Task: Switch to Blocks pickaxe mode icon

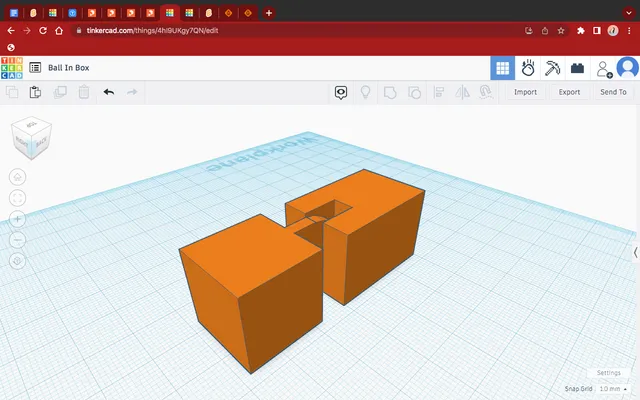Action: pyautogui.click(x=552, y=68)
